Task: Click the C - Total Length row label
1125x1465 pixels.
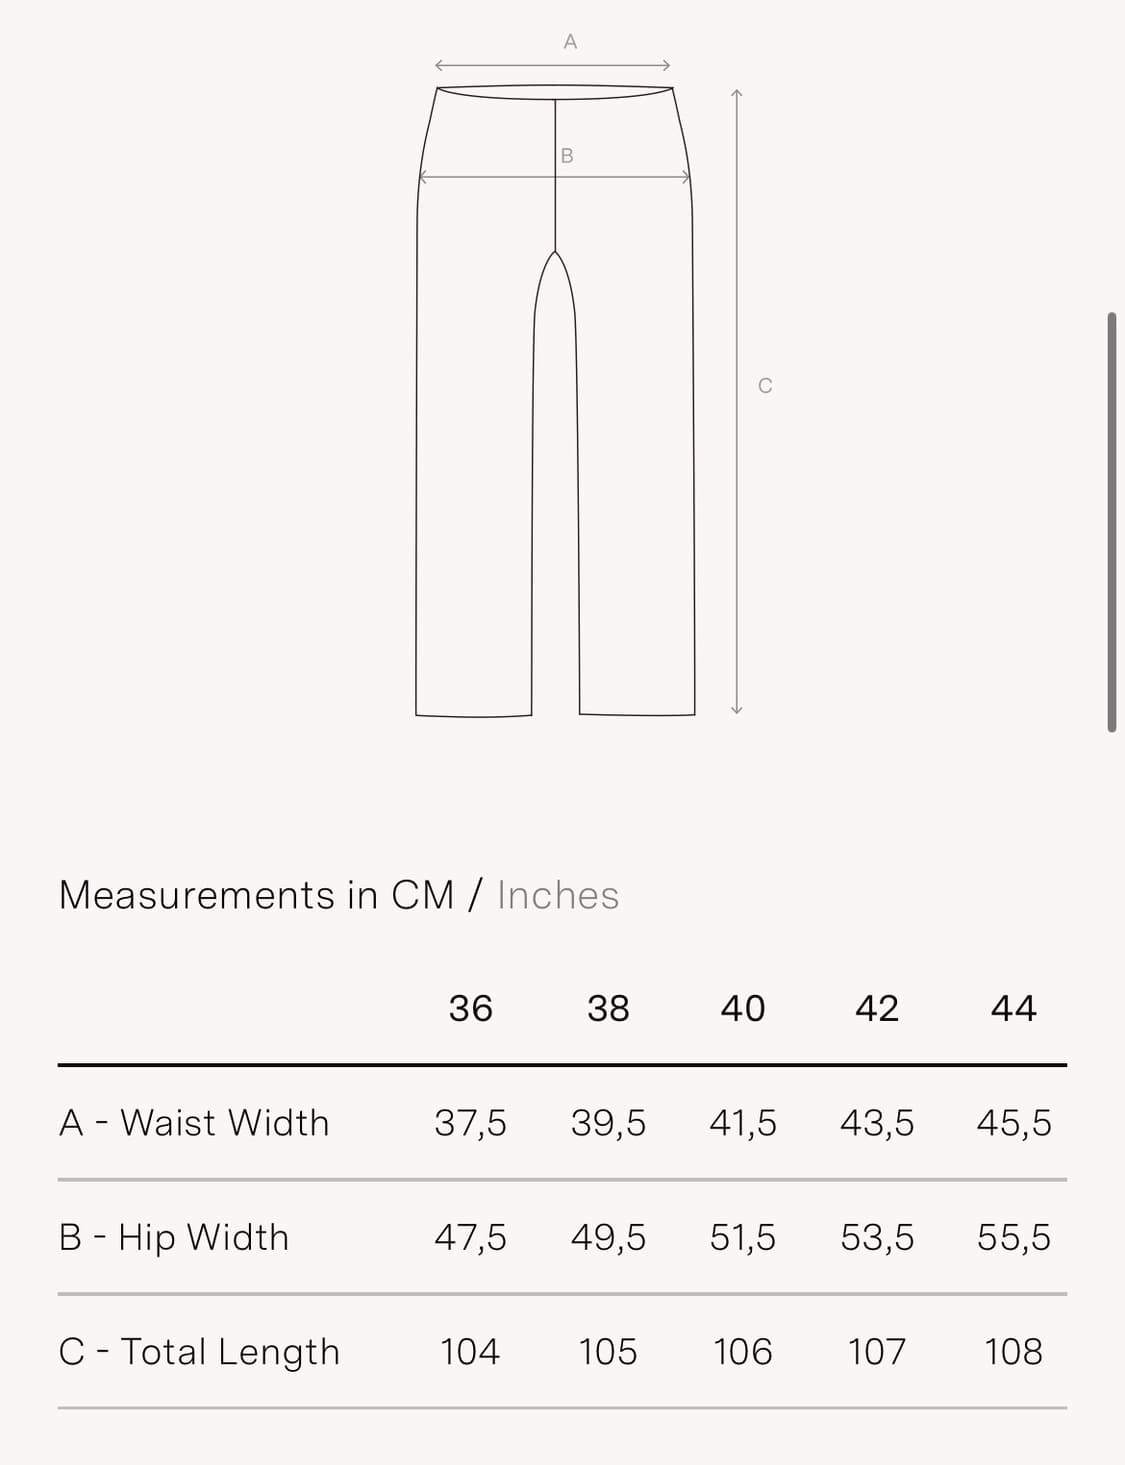Action: coord(200,1352)
